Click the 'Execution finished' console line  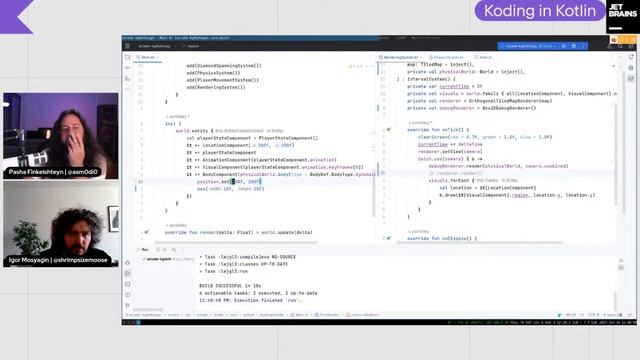tap(250, 300)
